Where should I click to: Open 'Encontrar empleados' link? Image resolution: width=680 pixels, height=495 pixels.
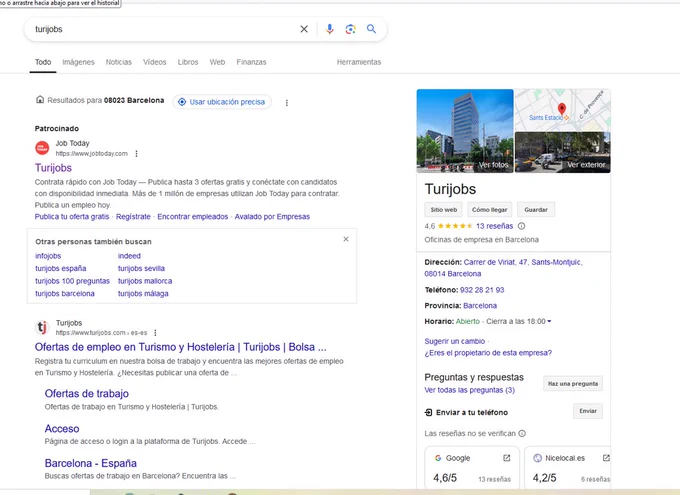coord(193,216)
